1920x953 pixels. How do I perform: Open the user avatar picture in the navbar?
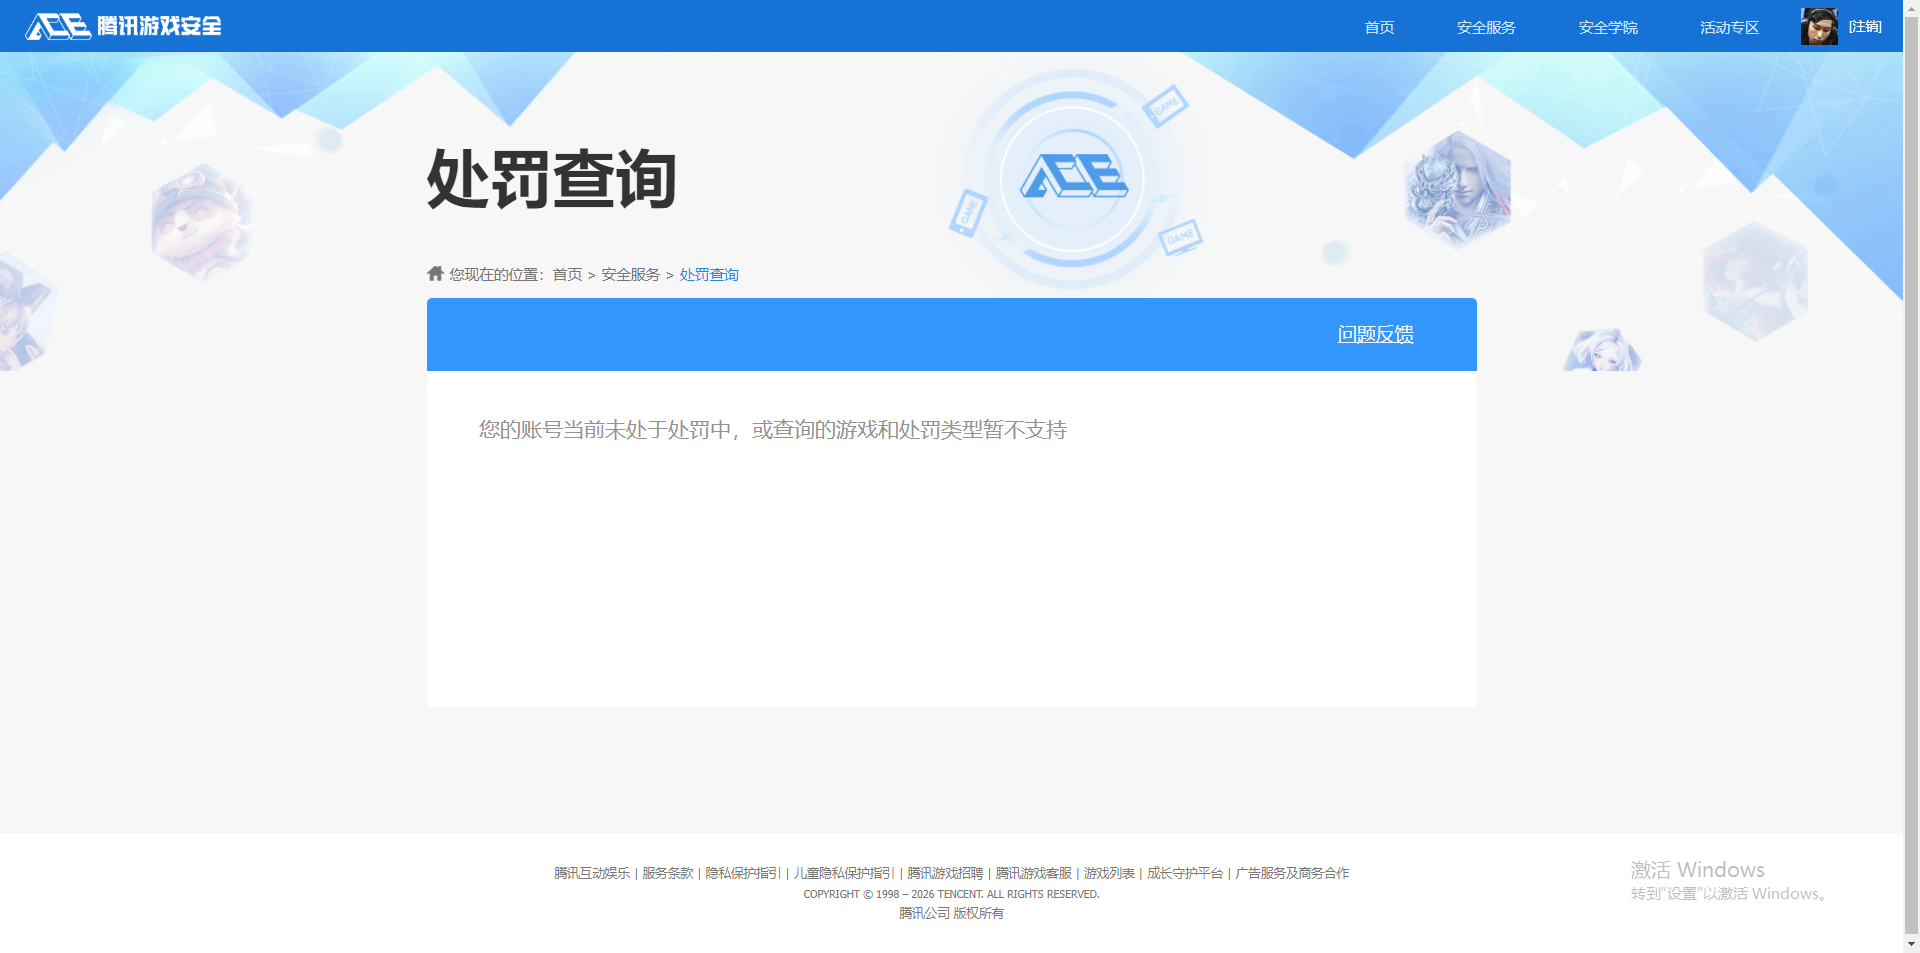point(1818,25)
